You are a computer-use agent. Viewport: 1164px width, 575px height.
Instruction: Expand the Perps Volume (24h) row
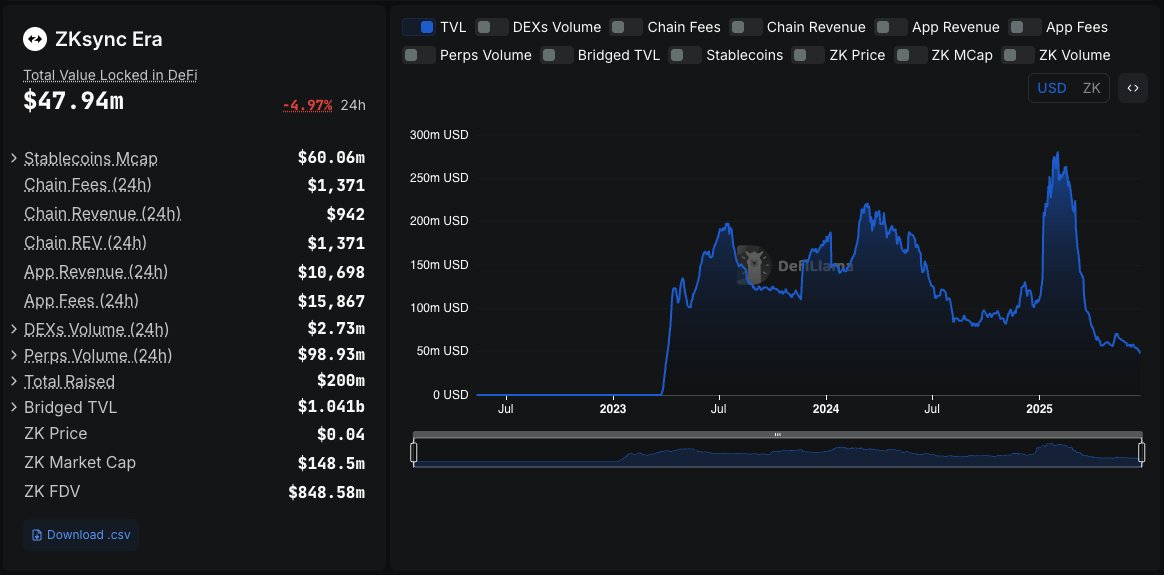14,355
